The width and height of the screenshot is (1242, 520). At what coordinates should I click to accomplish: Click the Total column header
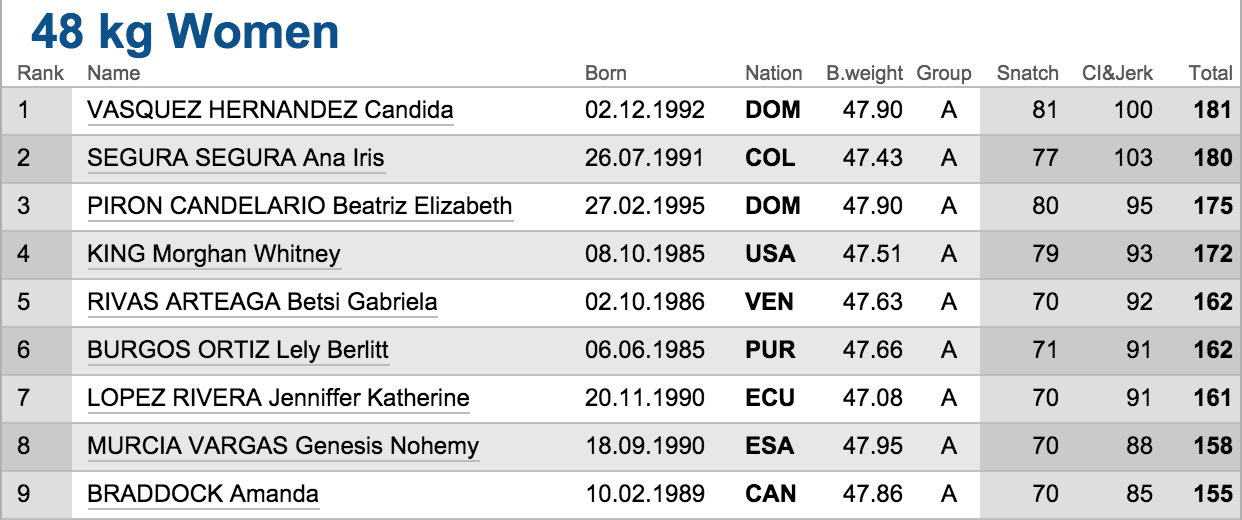click(x=1210, y=73)
